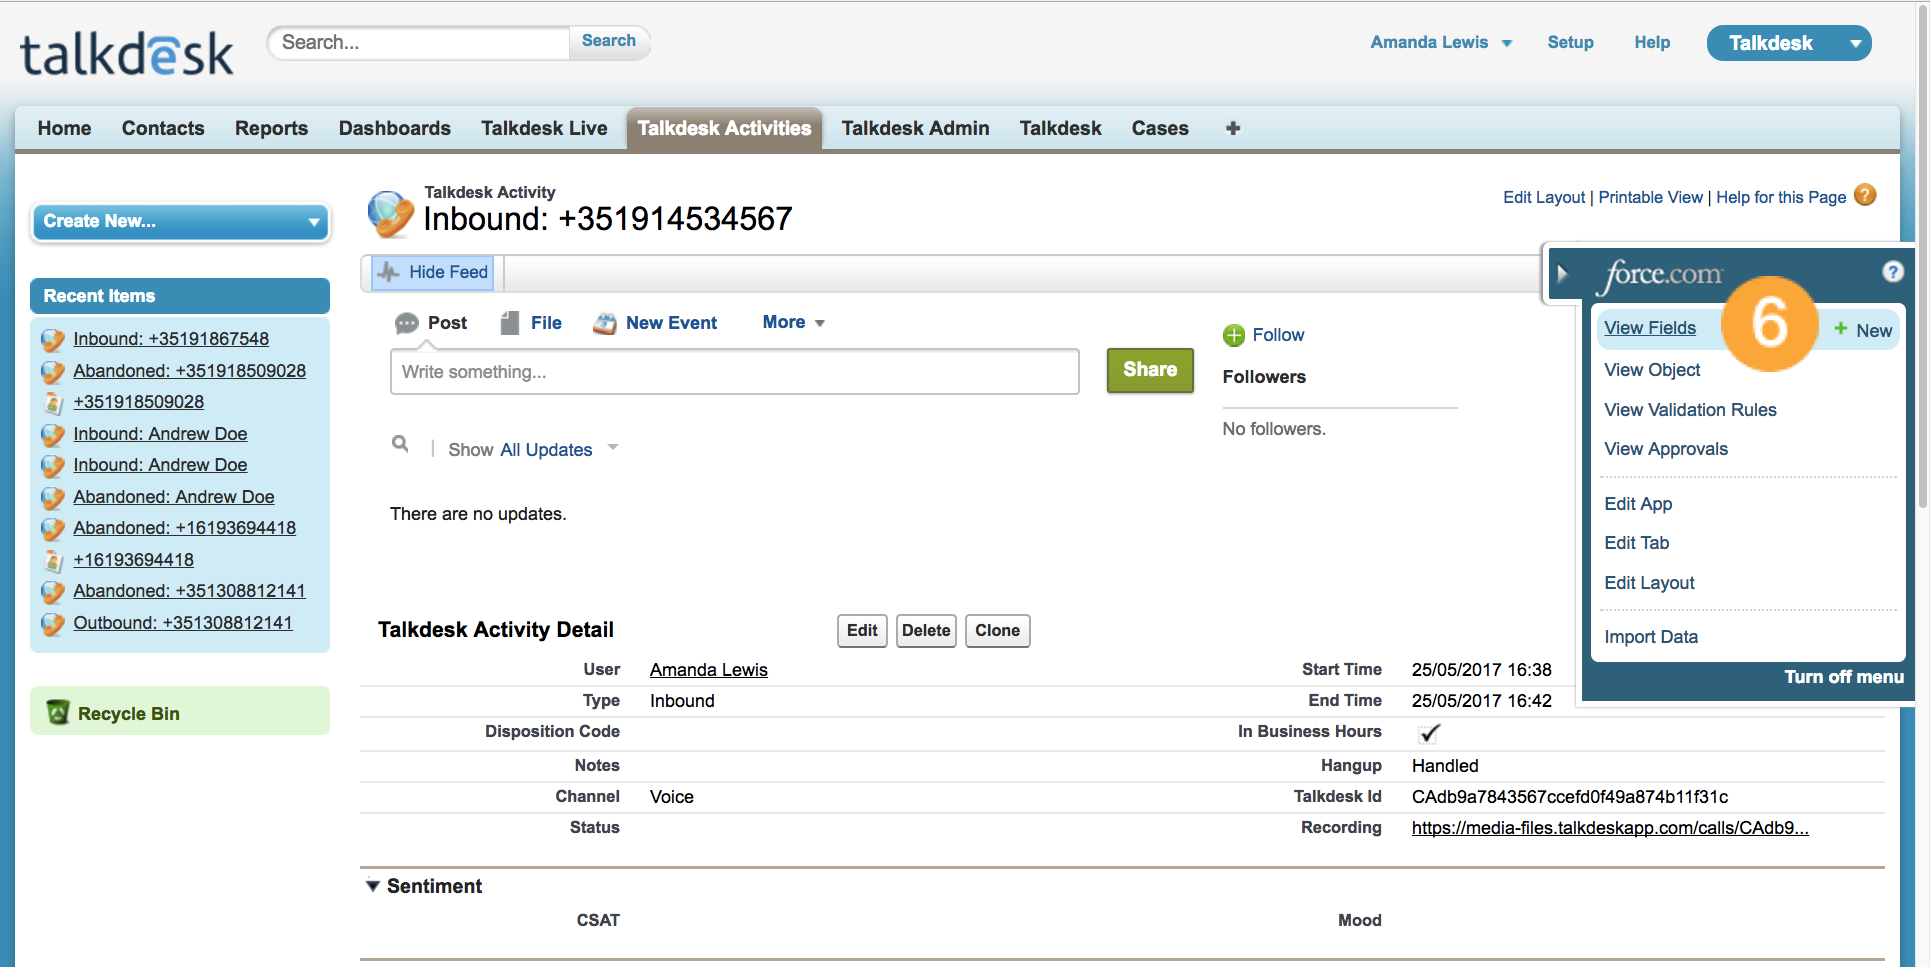
Task: Click the Help for this Page link
Action: pyautogui.click(x=1781, y=197)
